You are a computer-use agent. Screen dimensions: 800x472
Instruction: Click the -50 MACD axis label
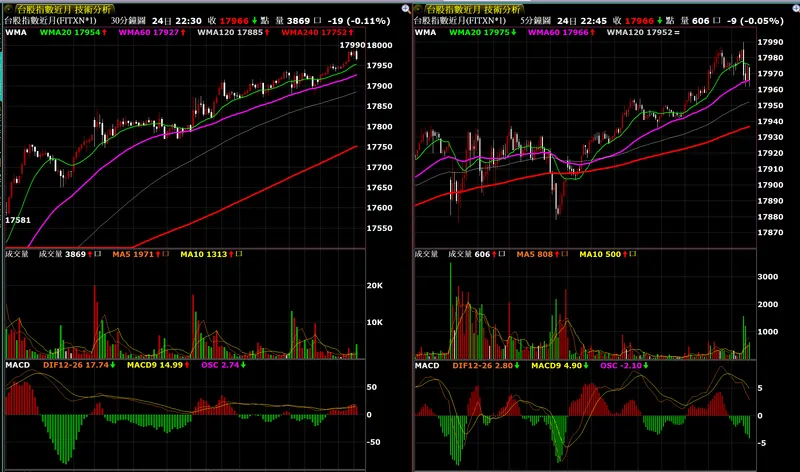pos(374,442)
